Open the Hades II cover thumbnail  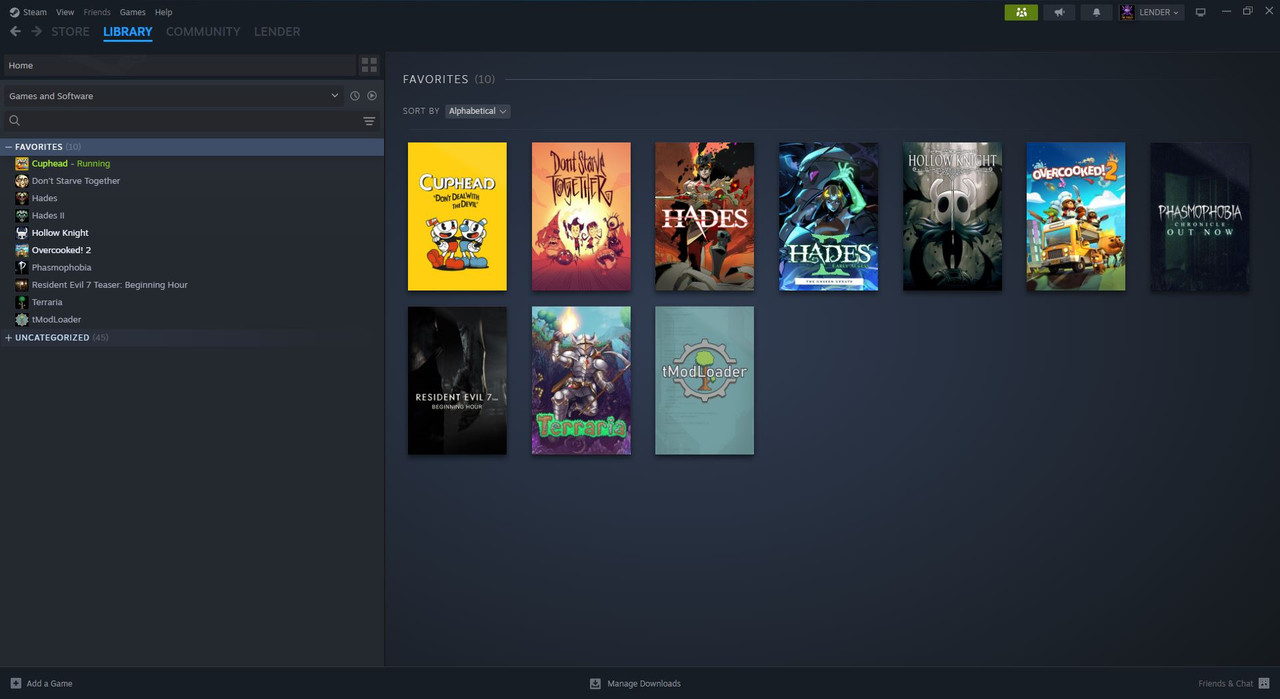[x=829, y=216]
